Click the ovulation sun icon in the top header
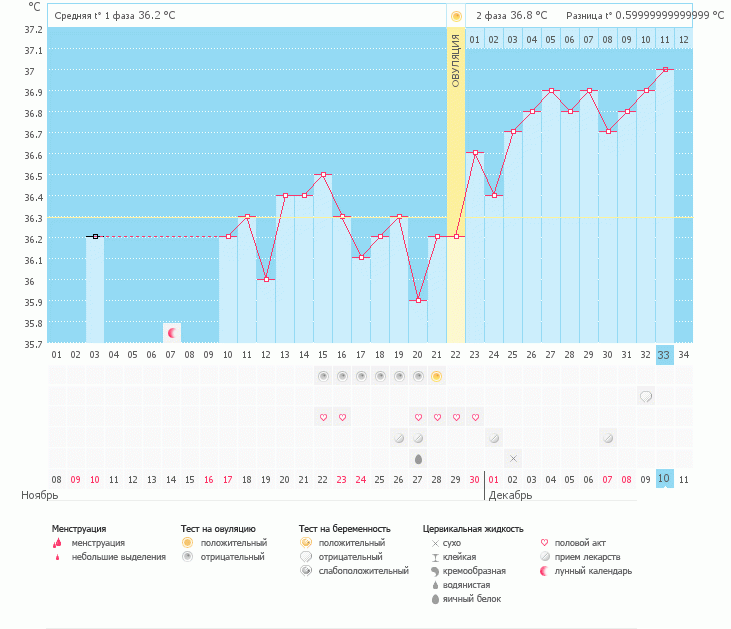The height and width of the screenshot is (629, 731). pyautogui.click(x=456, y=16)
